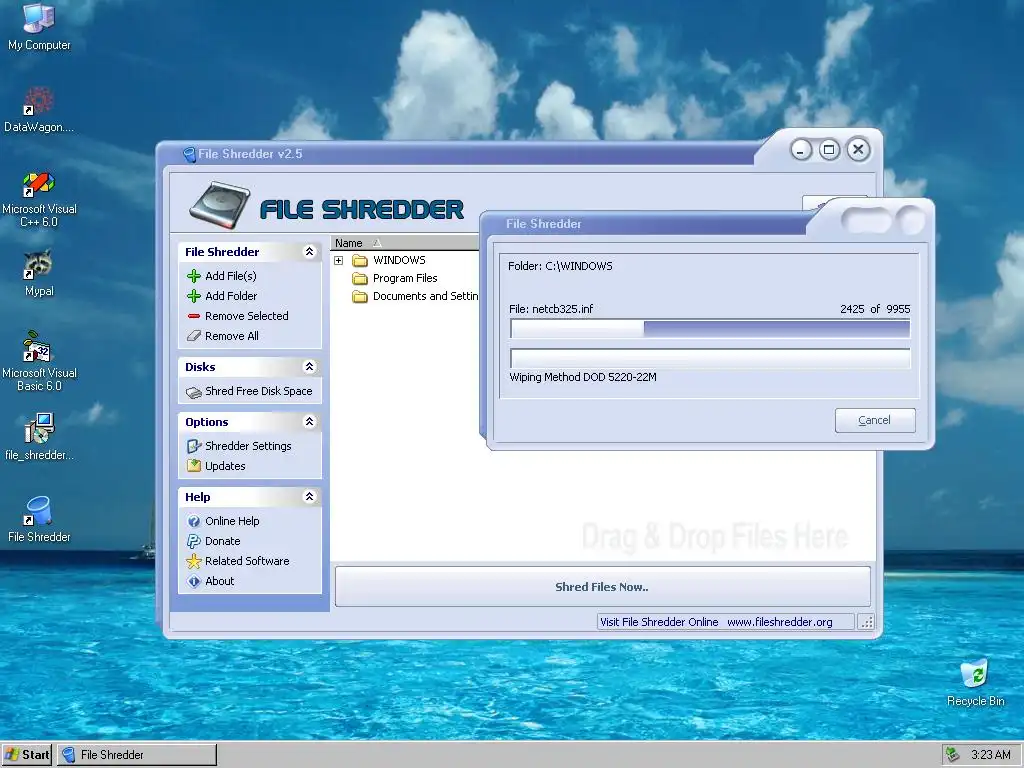Viewport: 1024px width, 768px height.
Task: Select Microsoft Visual C++ 6.0 desktop icon
Action: tap(39, 199)
